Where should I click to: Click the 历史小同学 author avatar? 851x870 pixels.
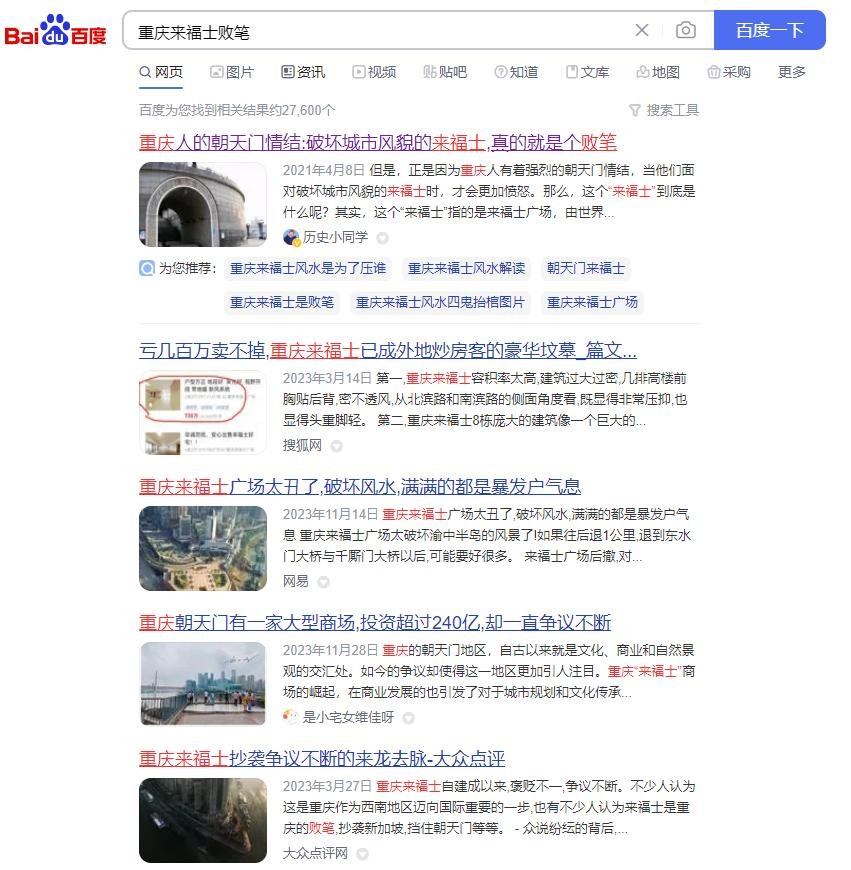(291, 237)
